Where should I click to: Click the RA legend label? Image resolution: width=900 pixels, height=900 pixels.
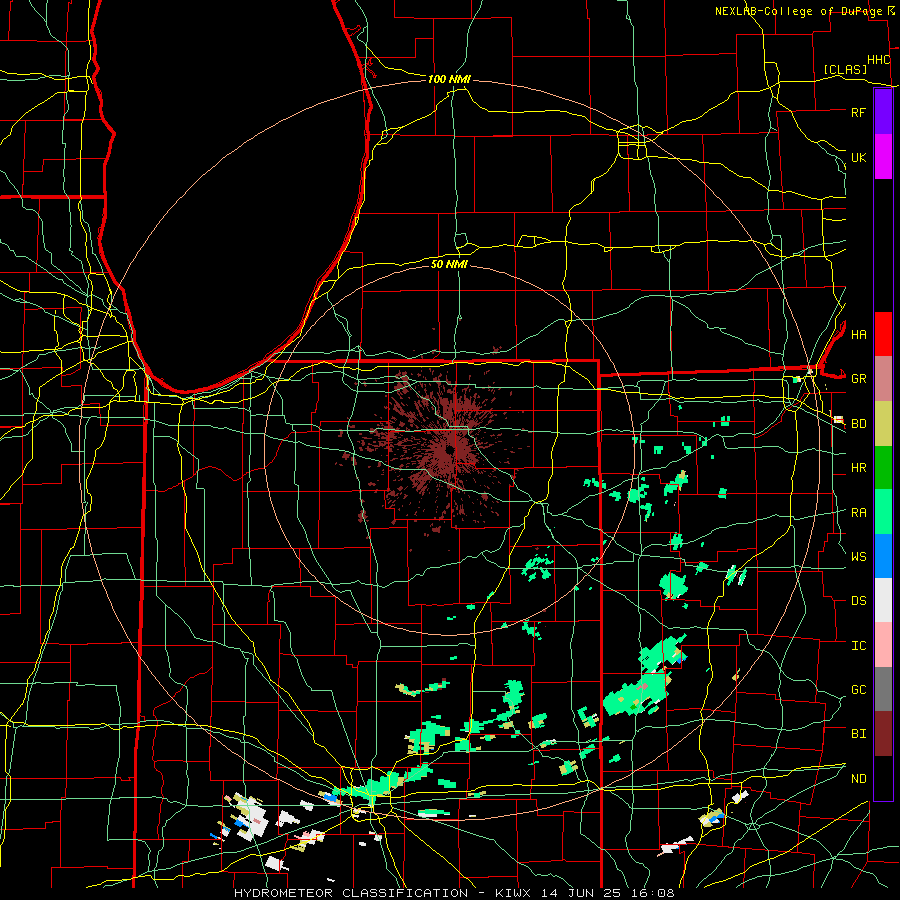858,513
